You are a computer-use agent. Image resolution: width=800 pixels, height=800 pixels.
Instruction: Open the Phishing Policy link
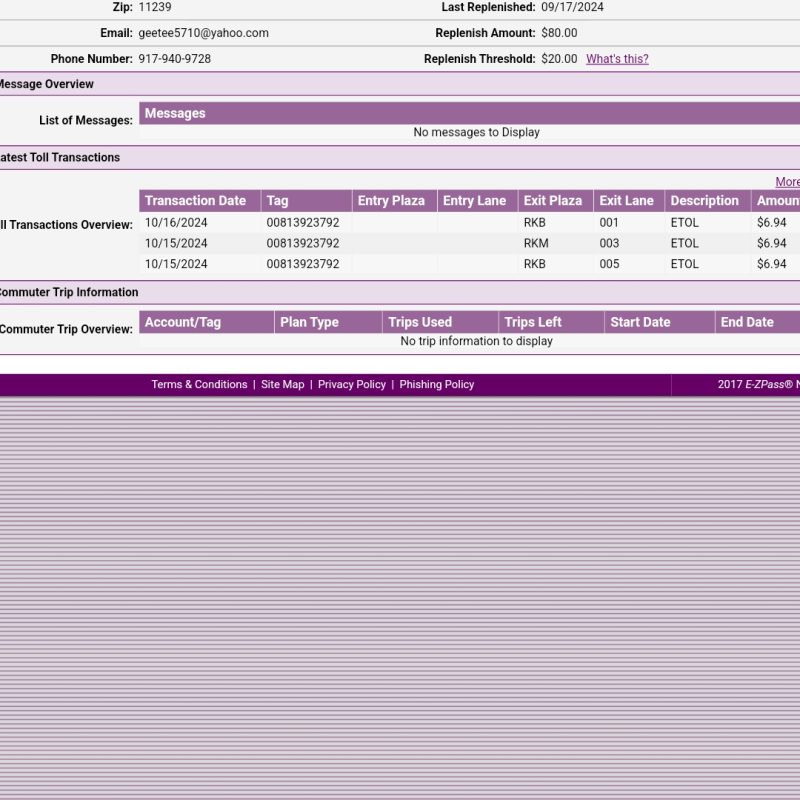coord(436,385)
